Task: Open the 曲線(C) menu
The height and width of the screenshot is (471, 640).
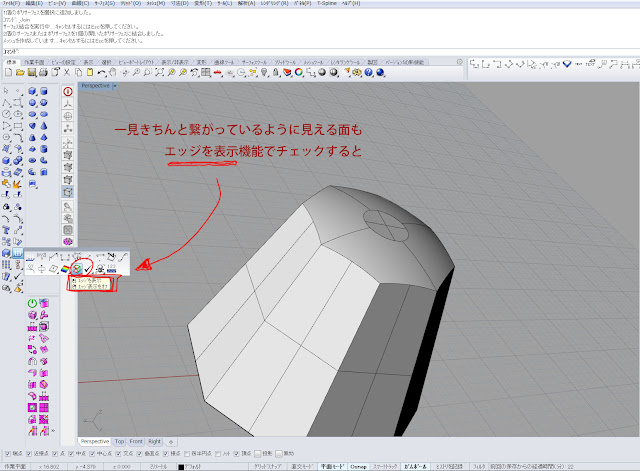Action: point(80,3)
